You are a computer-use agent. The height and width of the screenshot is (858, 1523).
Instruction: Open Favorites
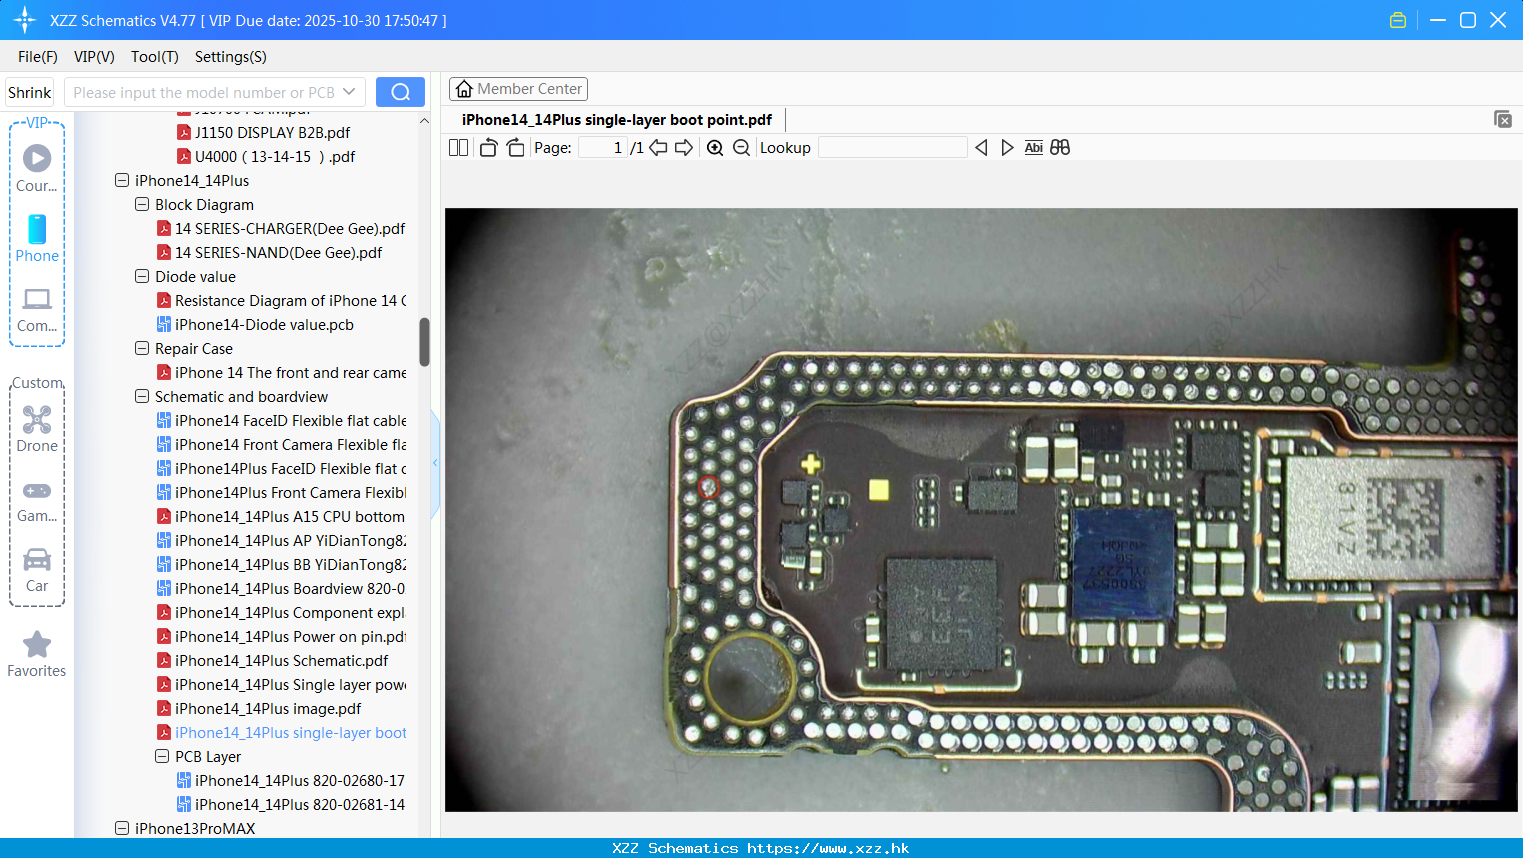coord(37,655)
